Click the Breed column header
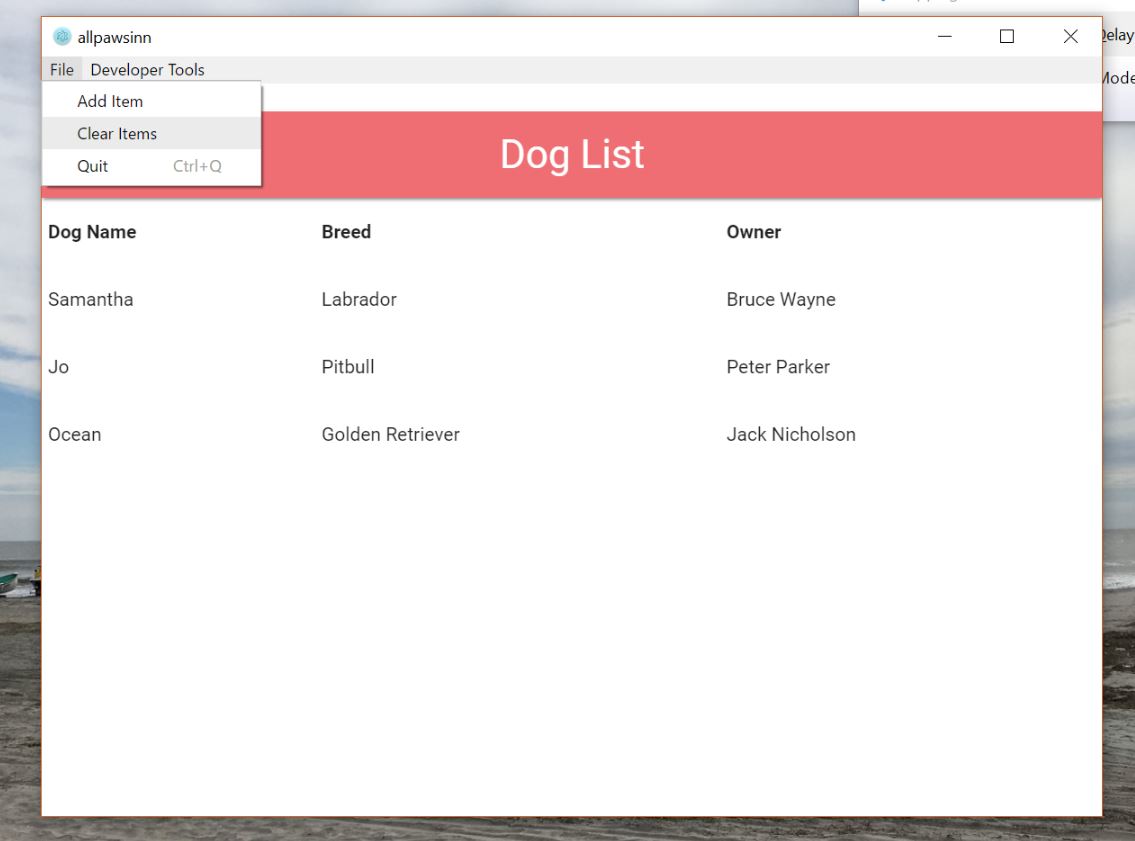 [346, 232]
